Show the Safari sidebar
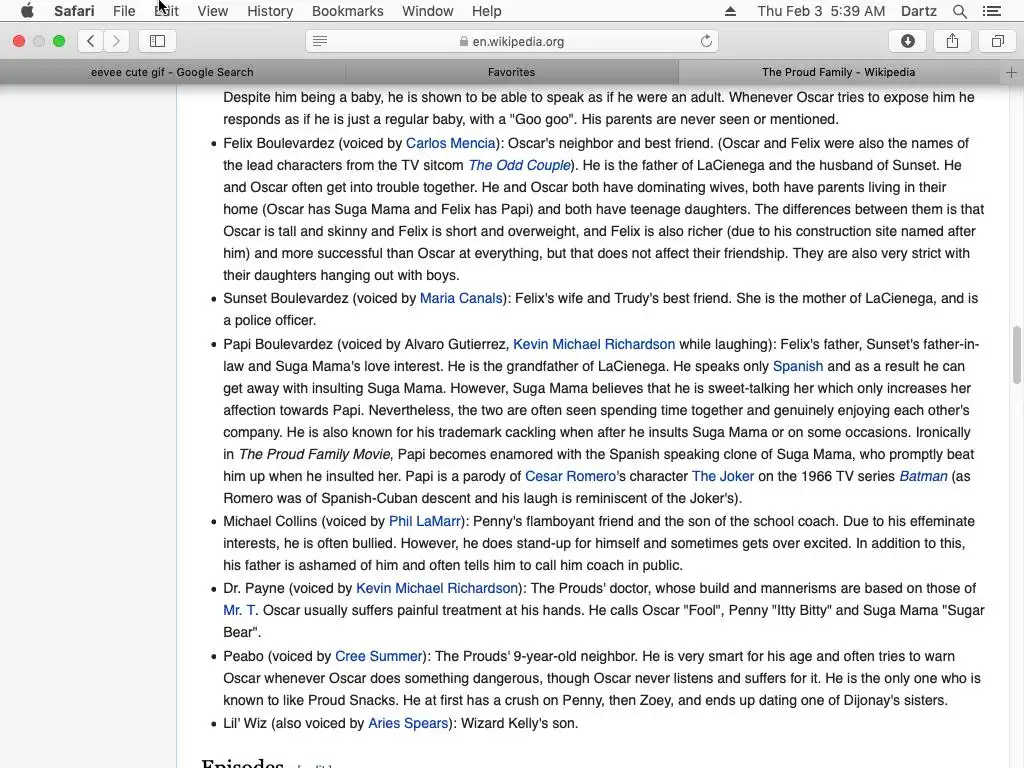This screenshot has height=768, width=1024. click(157, 41)
